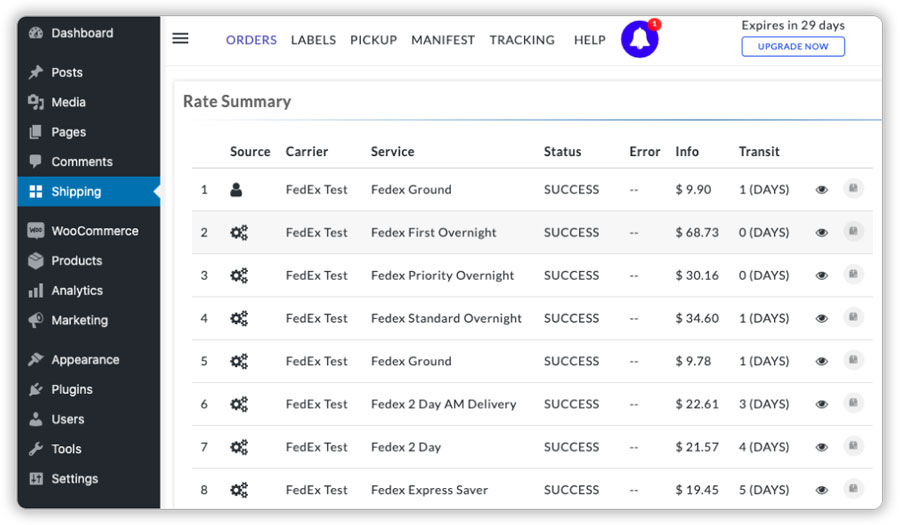Switch to the ORDERS tab
The width and height of the screenshot is (900, 525).
pyautogui.click(x=251, y=40)
